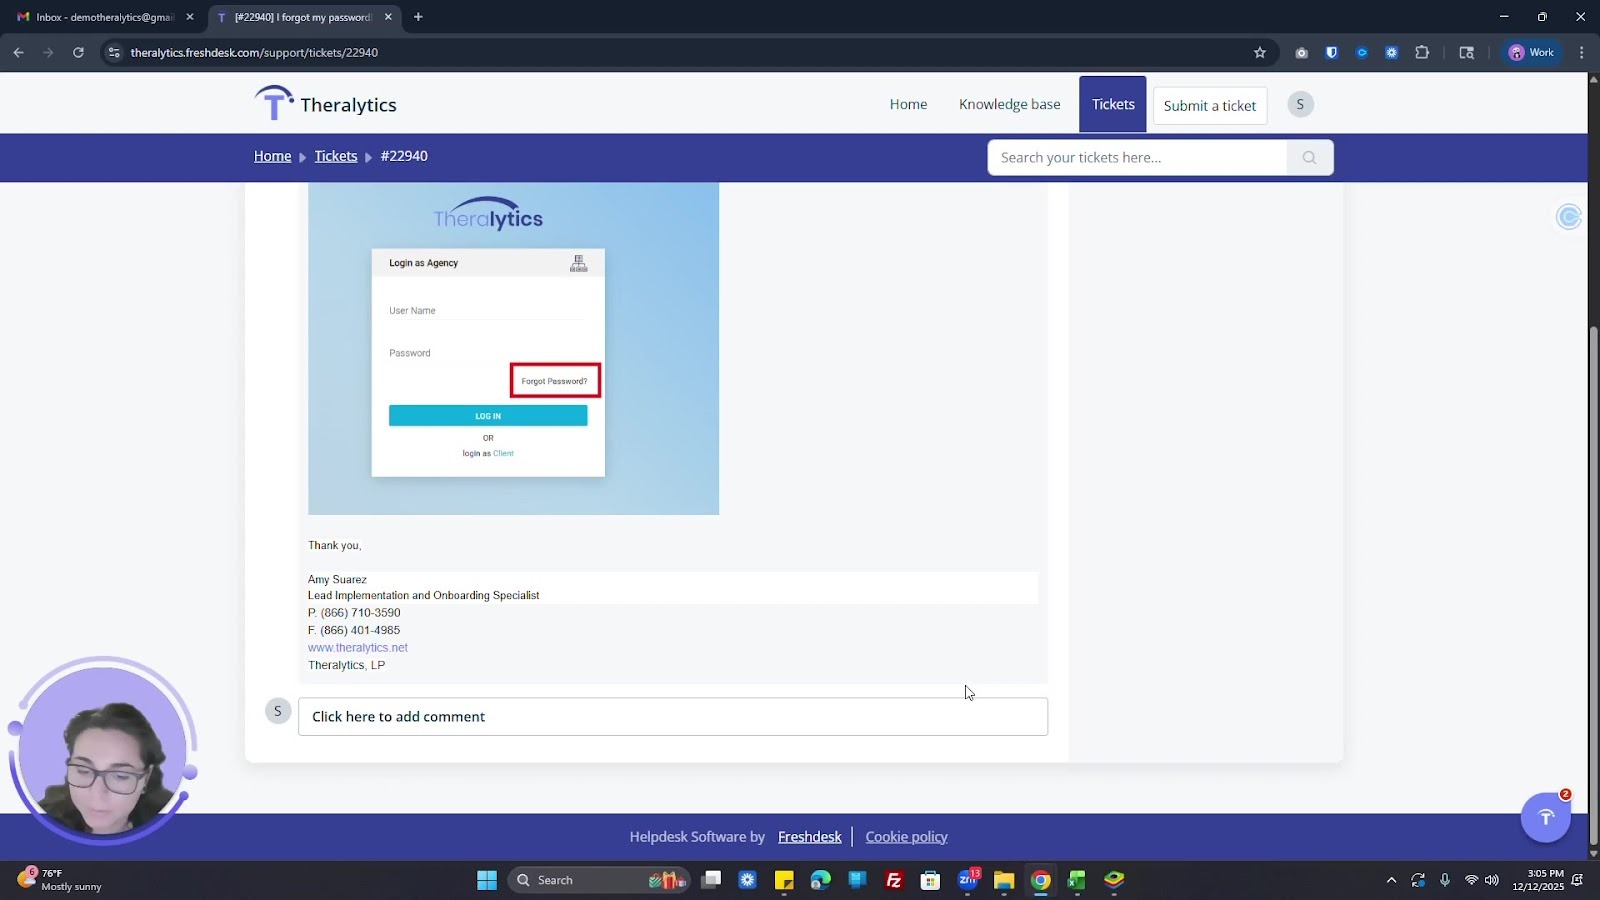This screenshot has height=900, width=1600.
Task: Open the Cookie policy link
Action: [x=906, y=837]
